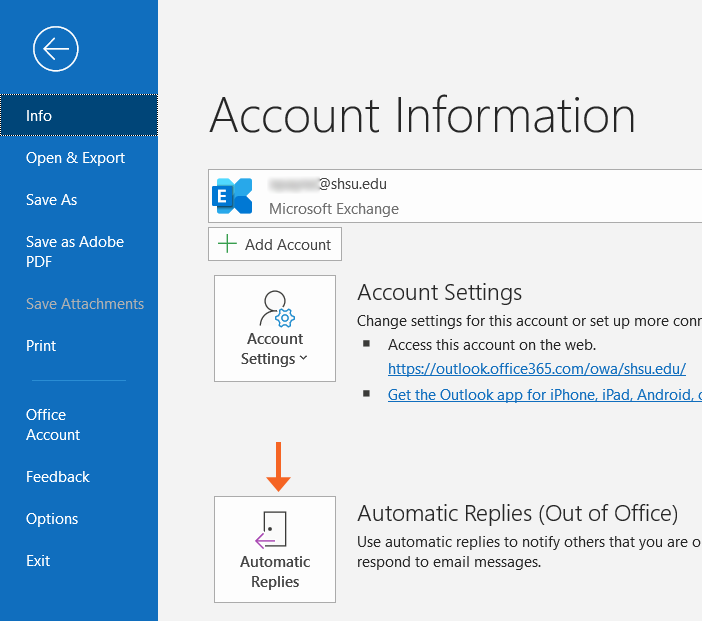Click the greyed-out Save Attachments entry

85,304
